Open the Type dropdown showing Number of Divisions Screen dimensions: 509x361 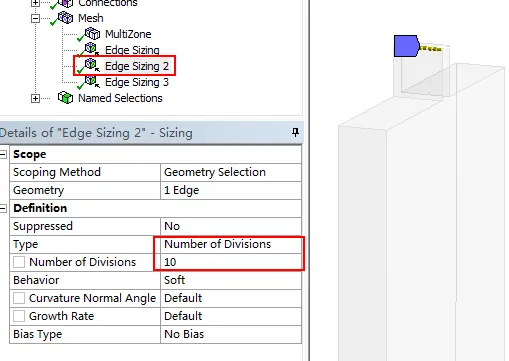tap(231, 244)
